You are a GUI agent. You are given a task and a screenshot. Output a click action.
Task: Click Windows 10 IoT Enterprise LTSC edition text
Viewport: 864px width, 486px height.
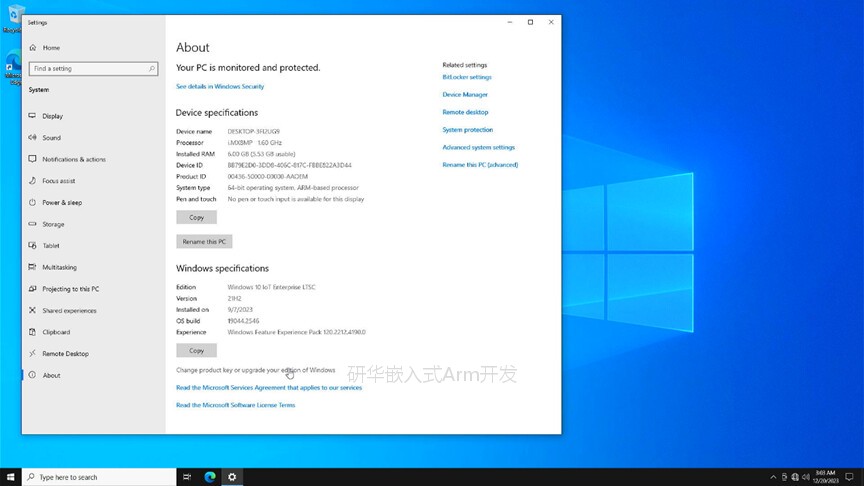[271, 287]
